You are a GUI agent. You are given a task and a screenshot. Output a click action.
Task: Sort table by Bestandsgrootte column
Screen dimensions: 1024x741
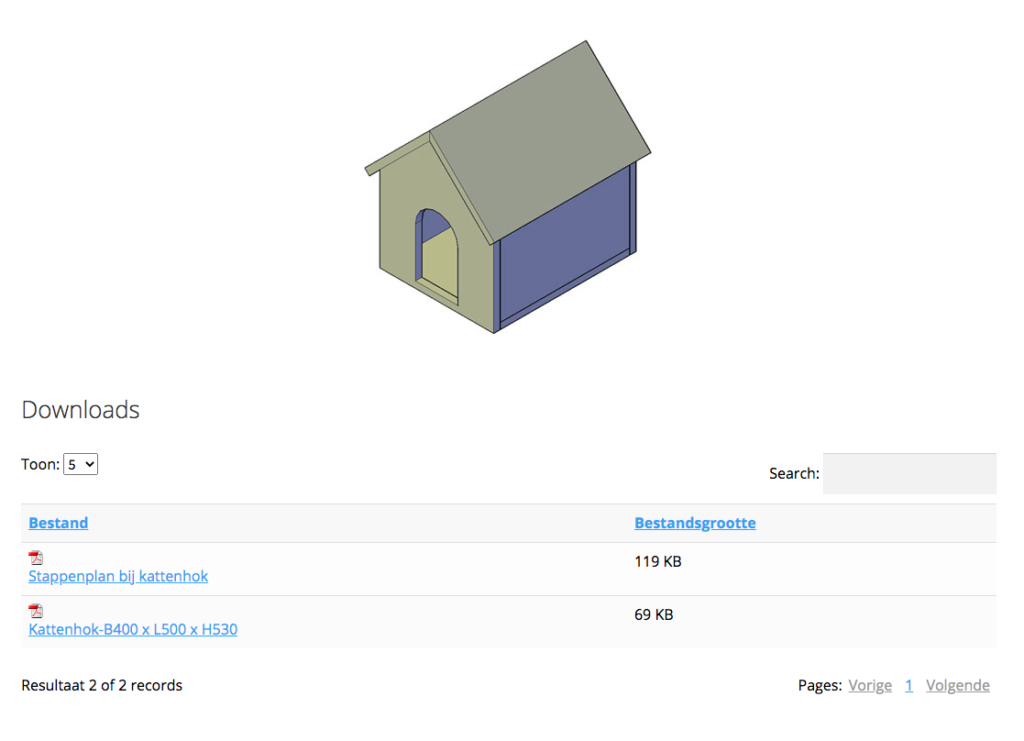(695, 523)
